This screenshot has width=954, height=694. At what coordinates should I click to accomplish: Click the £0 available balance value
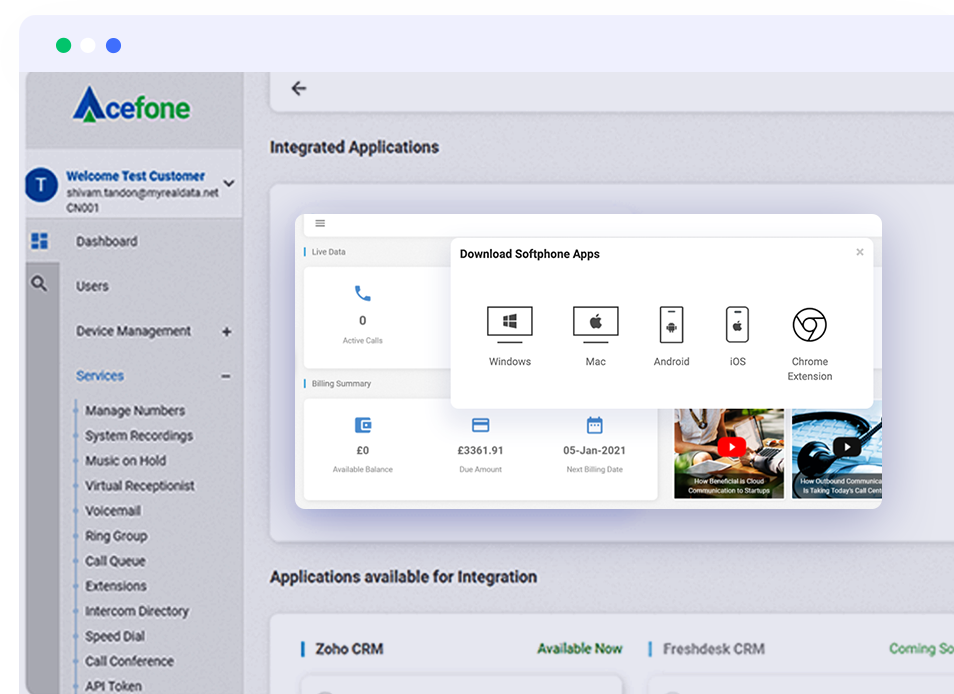[x=363, y=451]
